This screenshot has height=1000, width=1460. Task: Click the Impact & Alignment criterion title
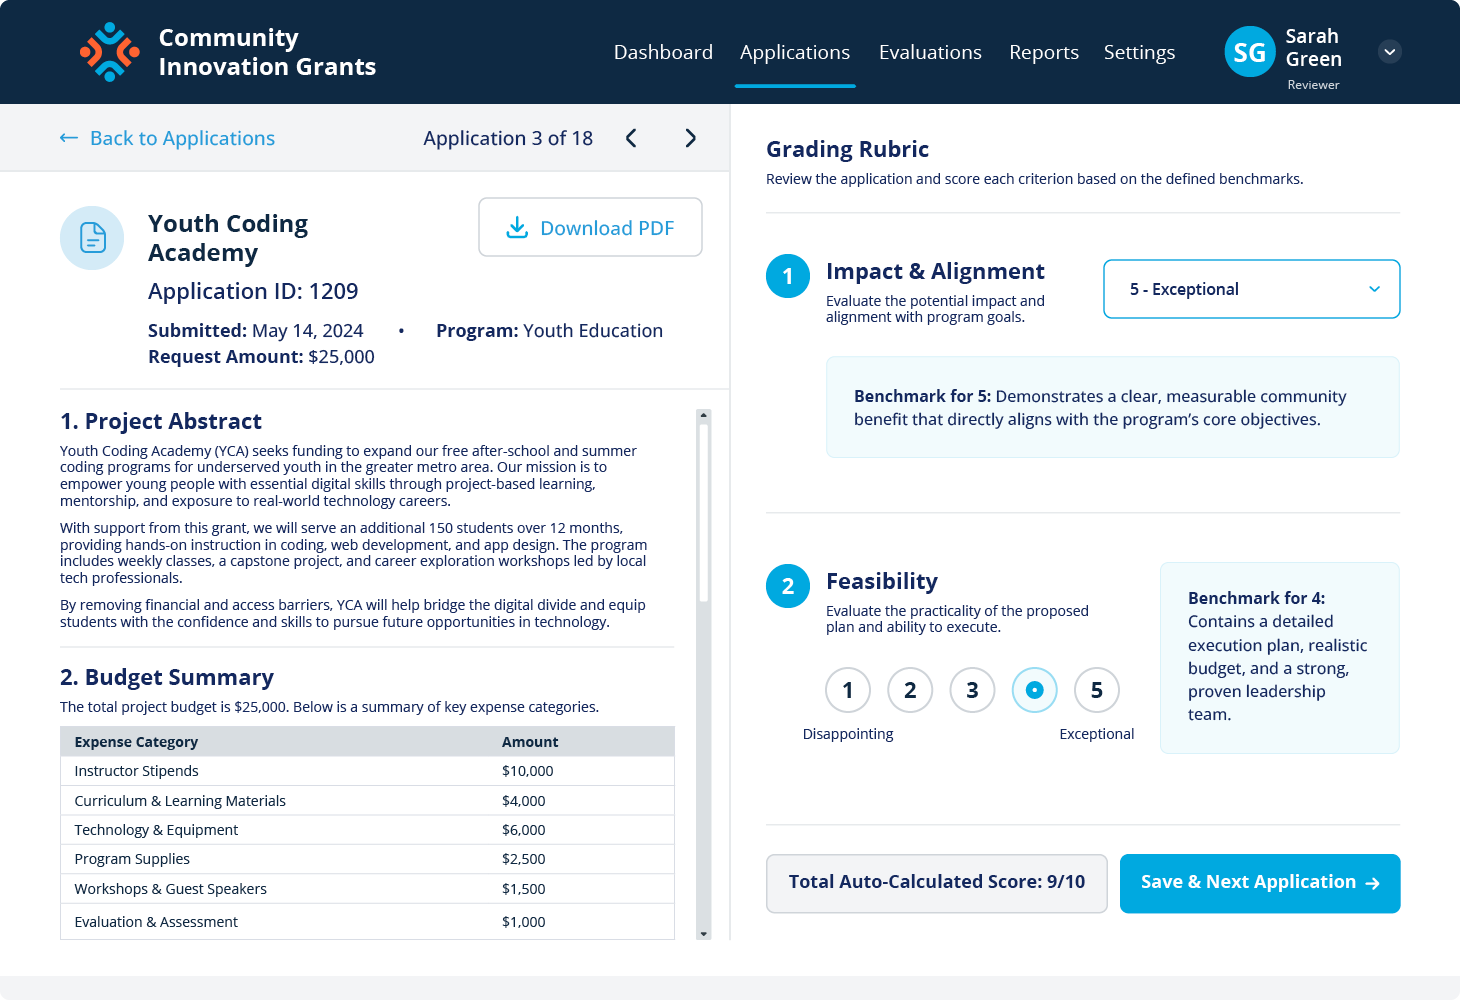(935, 271)
